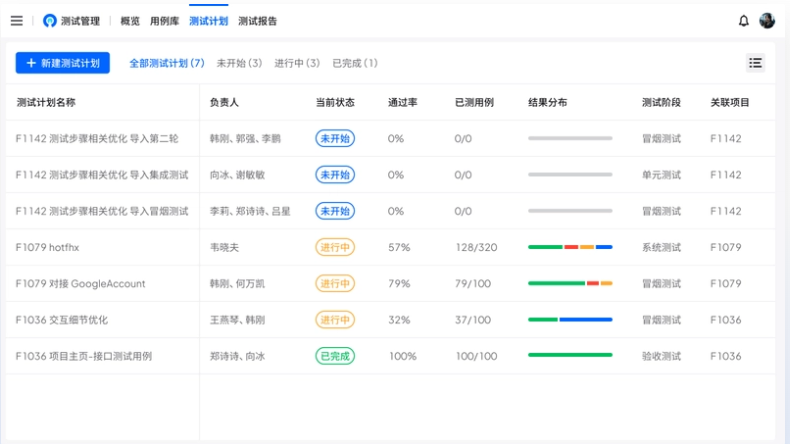The image size is (790, 444).
Task: Filter by 进行中 (3) plans
Action: pyautogui.click(x=297, y=63)
